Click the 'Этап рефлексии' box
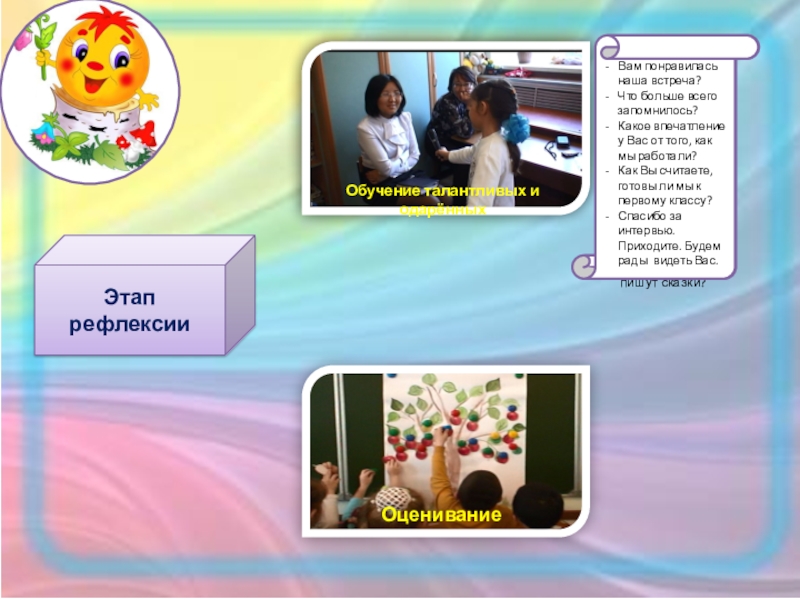Screen dimensions: 800x600 145,295
